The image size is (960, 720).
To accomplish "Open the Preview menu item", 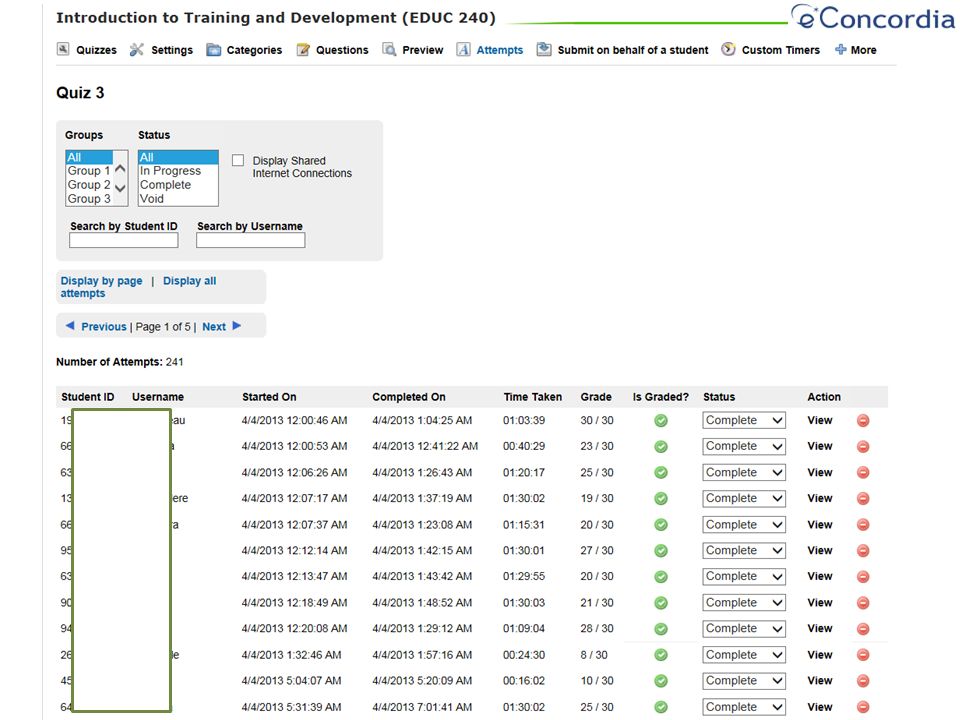I will tap(422, 50).
